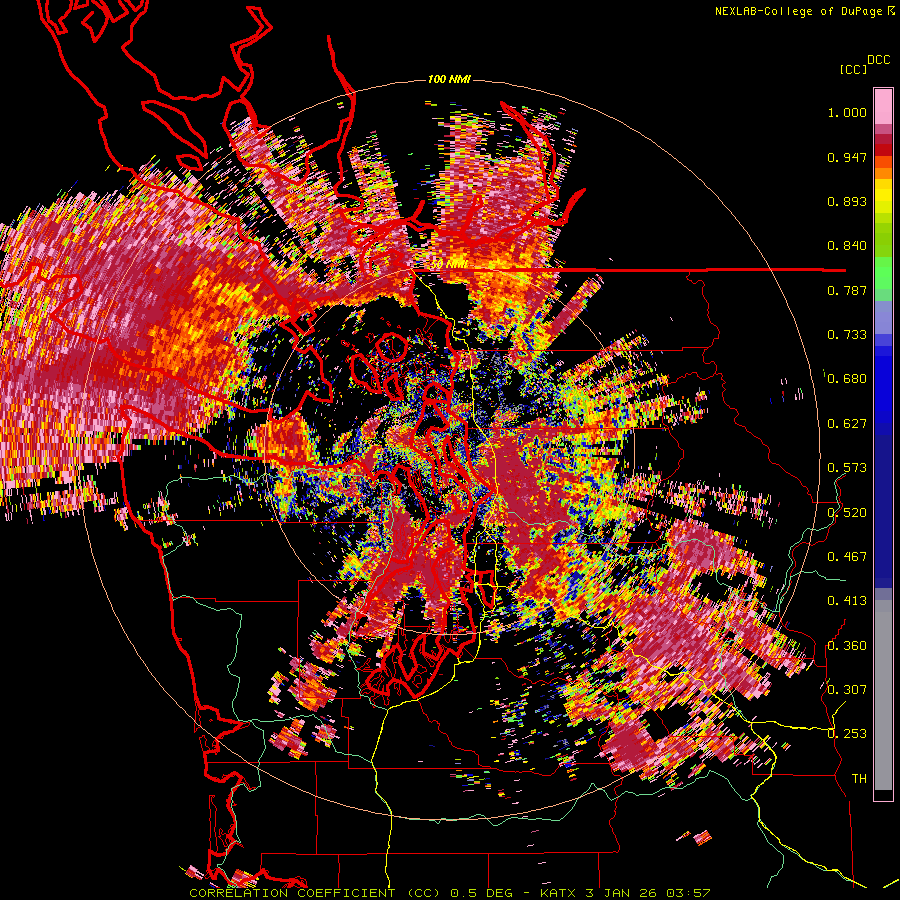Image resolution: width=900 pixels, height=900 pixels.
Task: Click the 0.893 scale value
Action: pyautogui.click(x=847, y=201)
